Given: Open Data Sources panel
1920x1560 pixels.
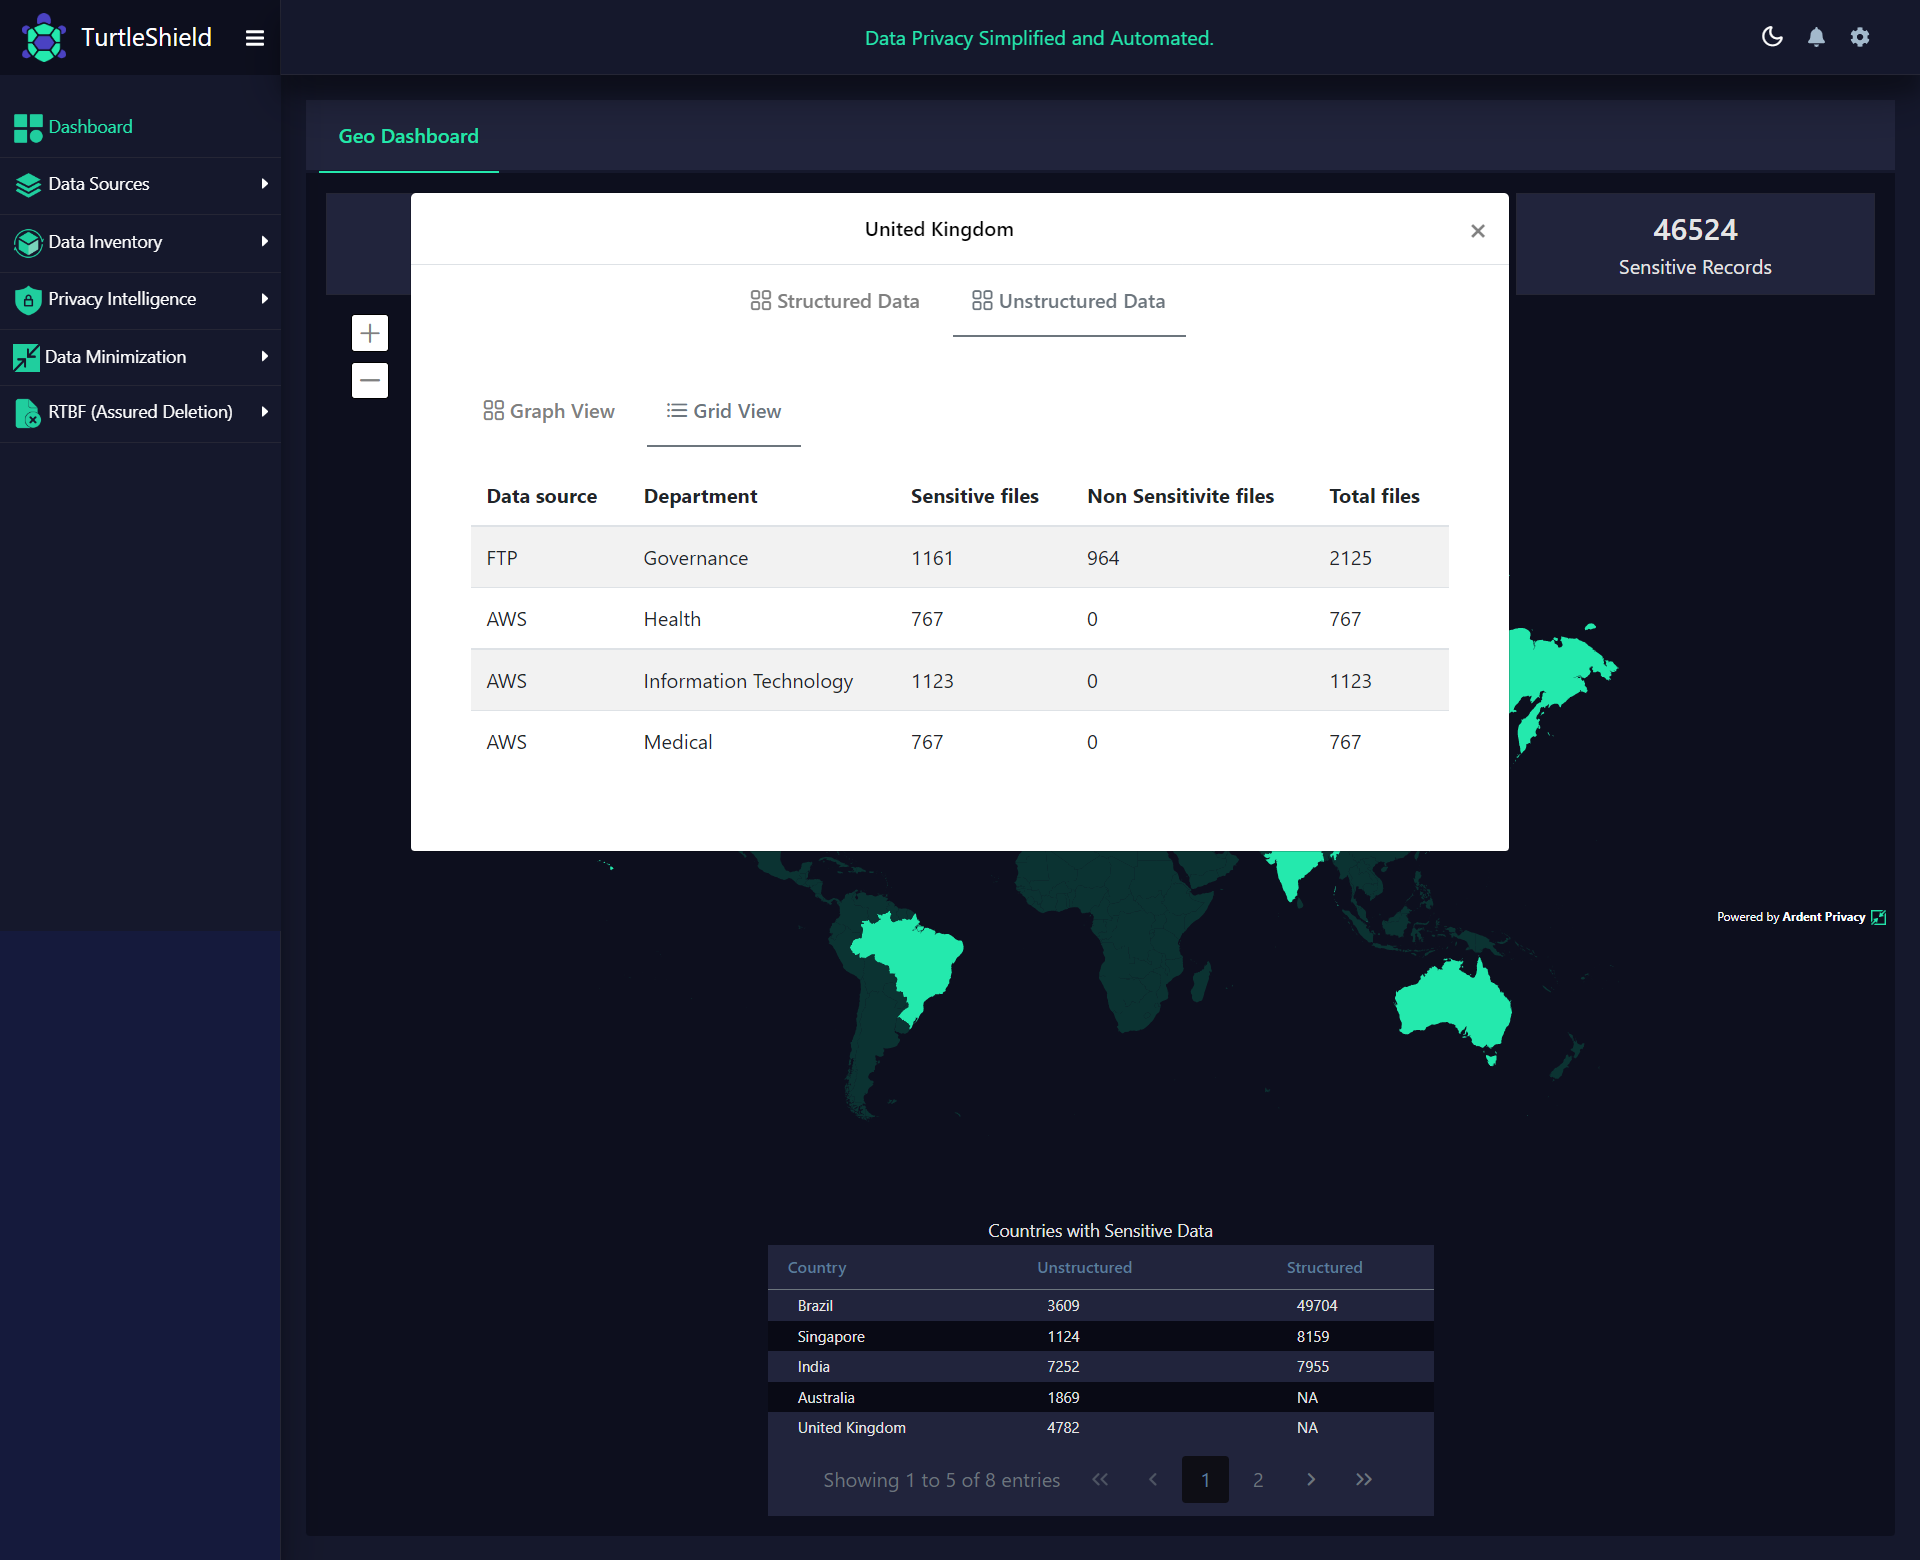Looking at the screenshot, I should tap(143, 183).
